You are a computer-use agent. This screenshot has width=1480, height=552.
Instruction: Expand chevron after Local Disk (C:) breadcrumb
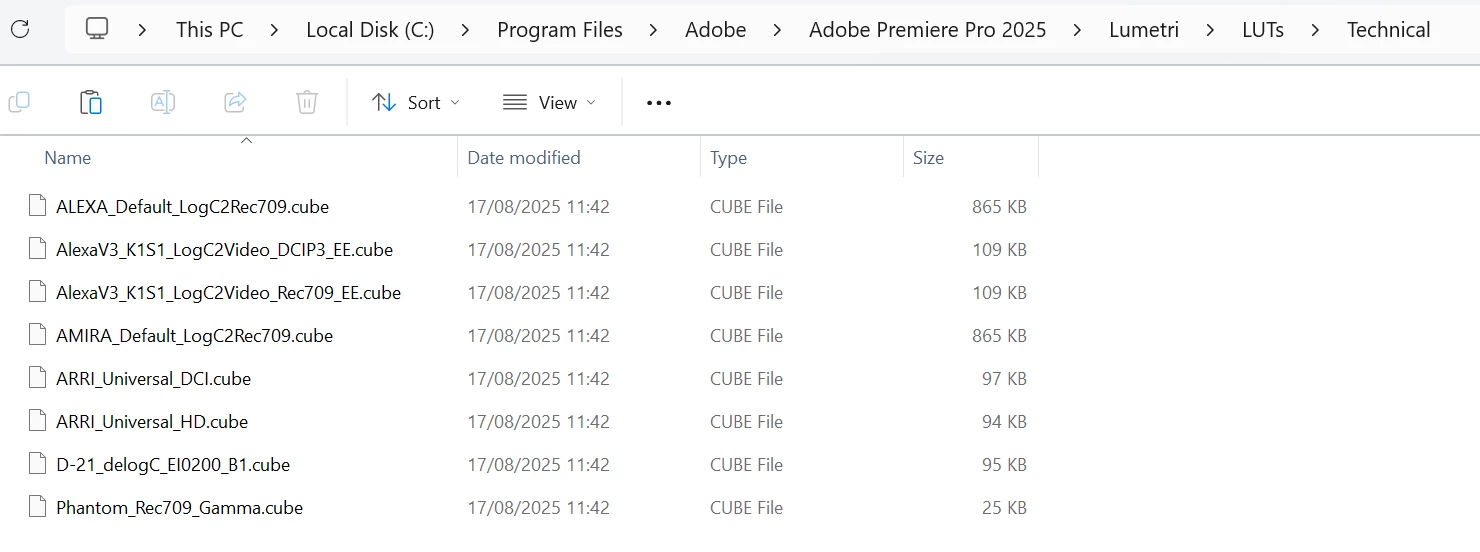coord(466,30)
